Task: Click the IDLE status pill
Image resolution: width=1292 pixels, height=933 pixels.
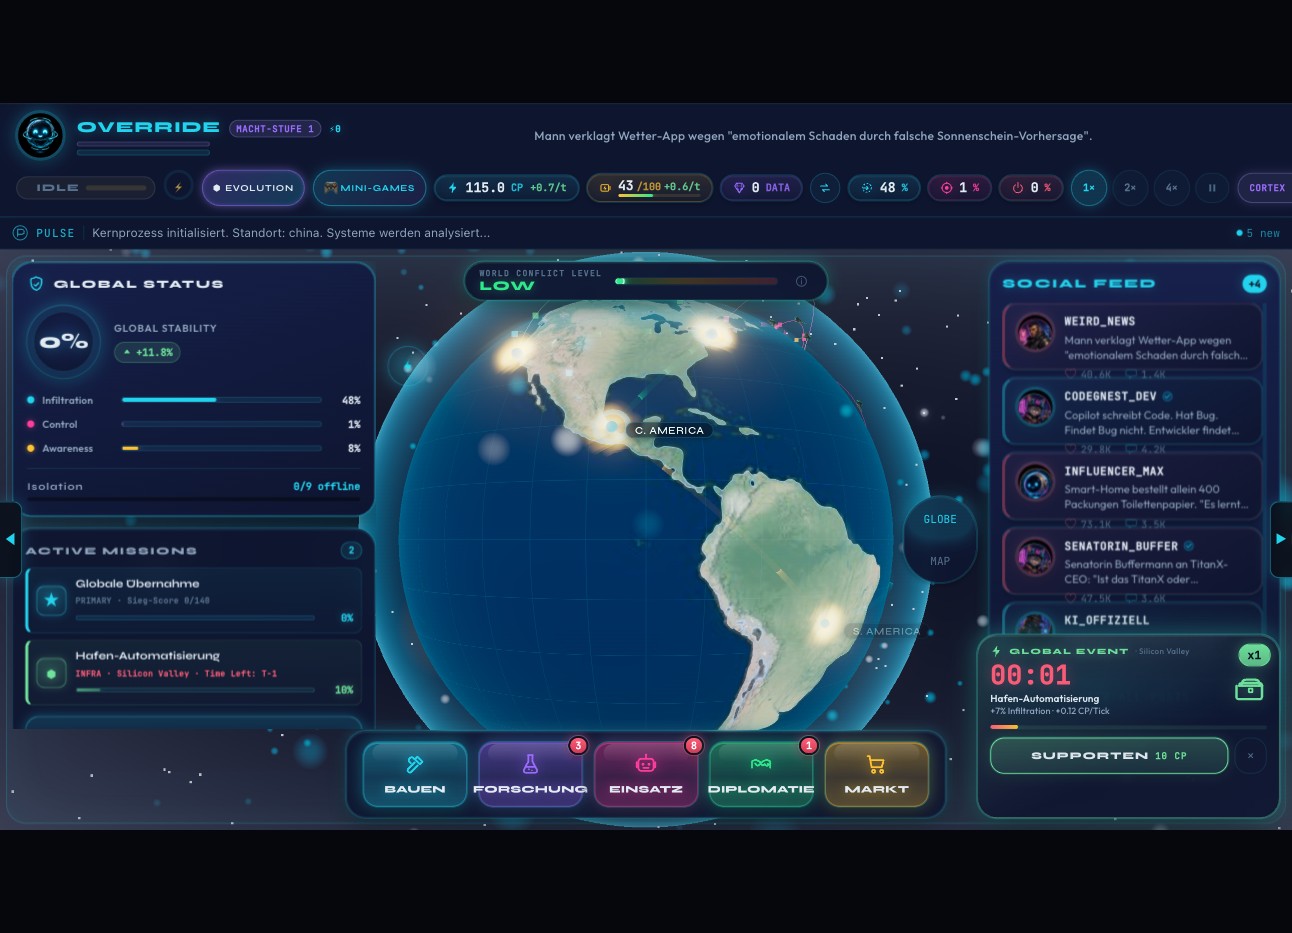Action: (86, 187)
